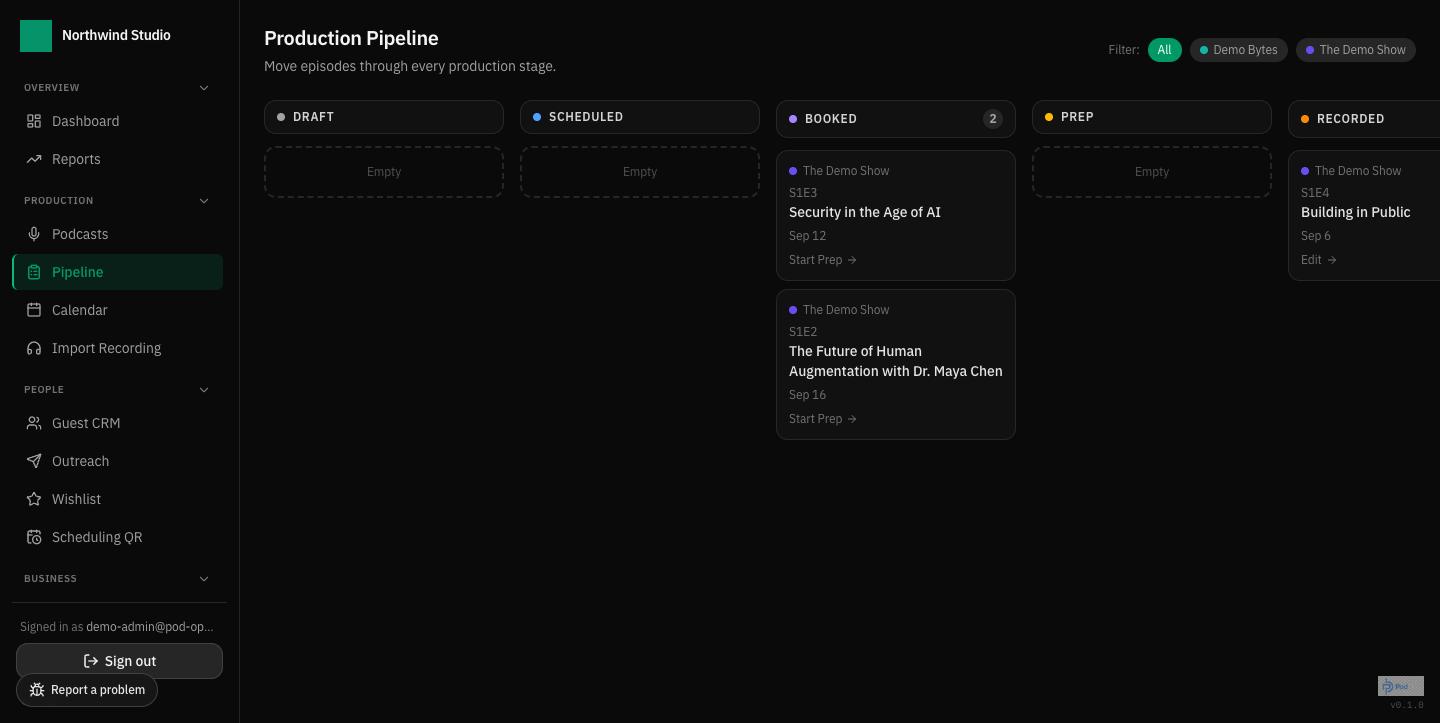
Task: Click the green Northwind Studio logo
Action: [x=36, y=35]
